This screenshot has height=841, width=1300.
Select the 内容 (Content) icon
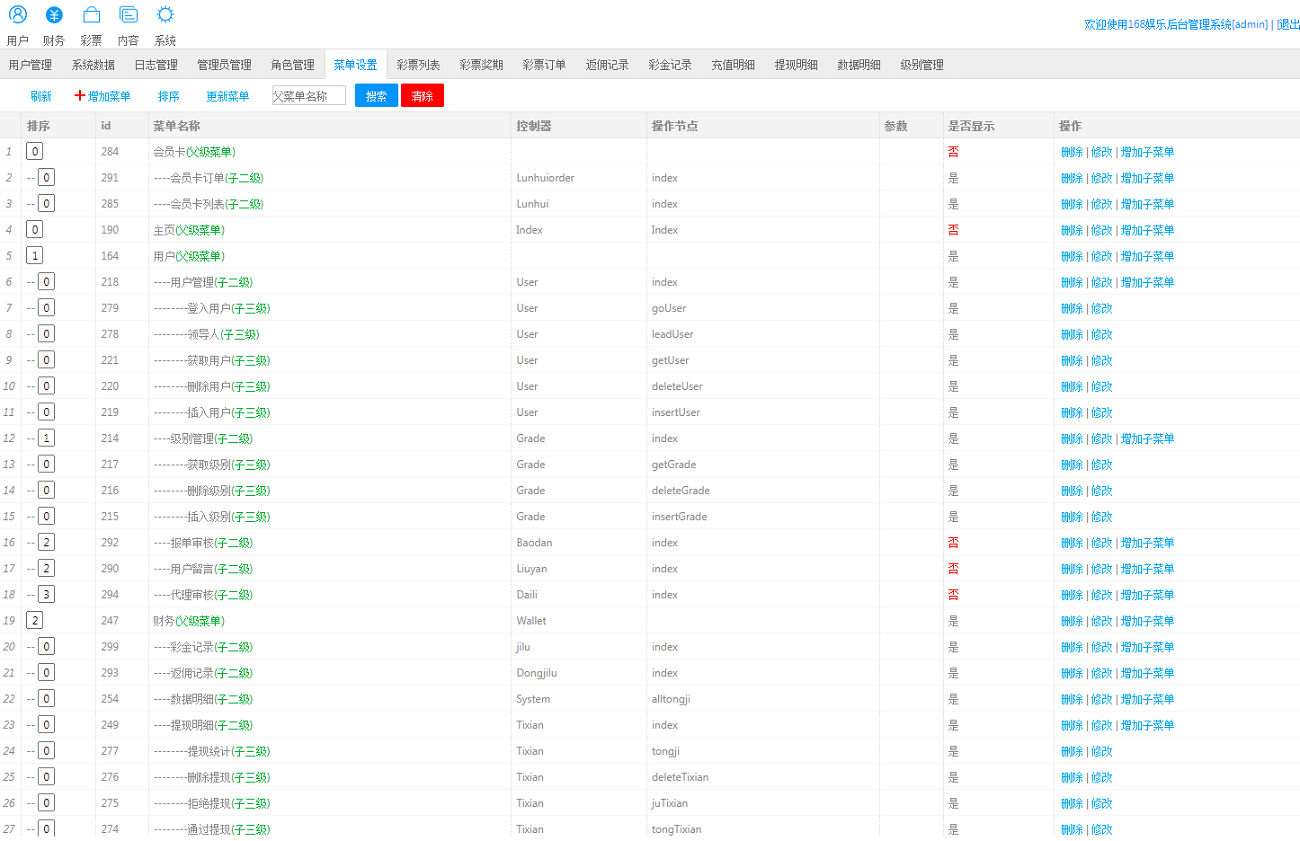pyautogui.click(x=128, y=15)
